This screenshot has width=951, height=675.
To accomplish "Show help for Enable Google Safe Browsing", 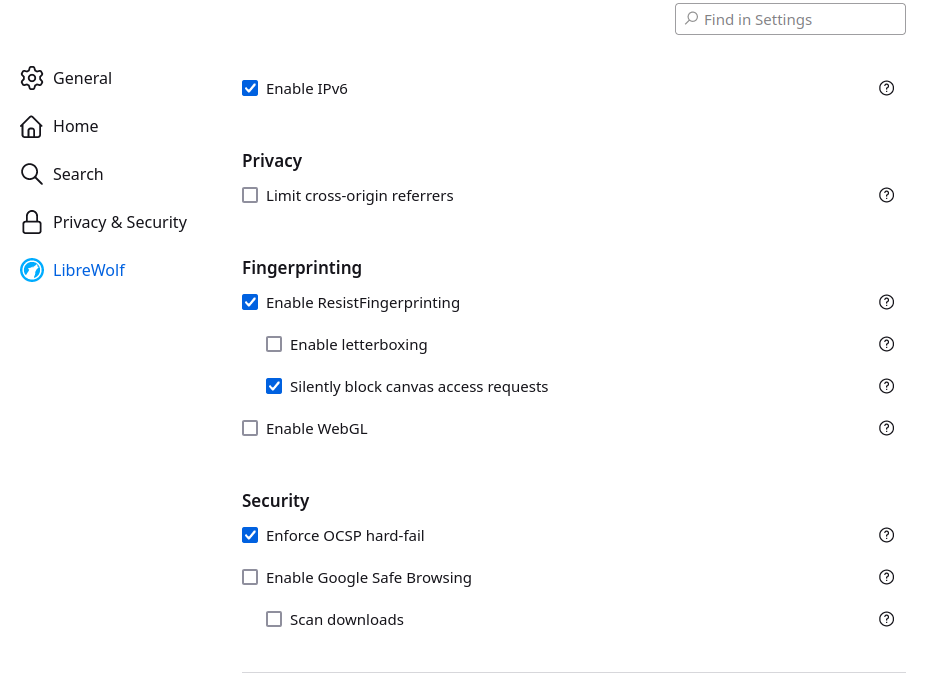I will click(x=886, y=577).
